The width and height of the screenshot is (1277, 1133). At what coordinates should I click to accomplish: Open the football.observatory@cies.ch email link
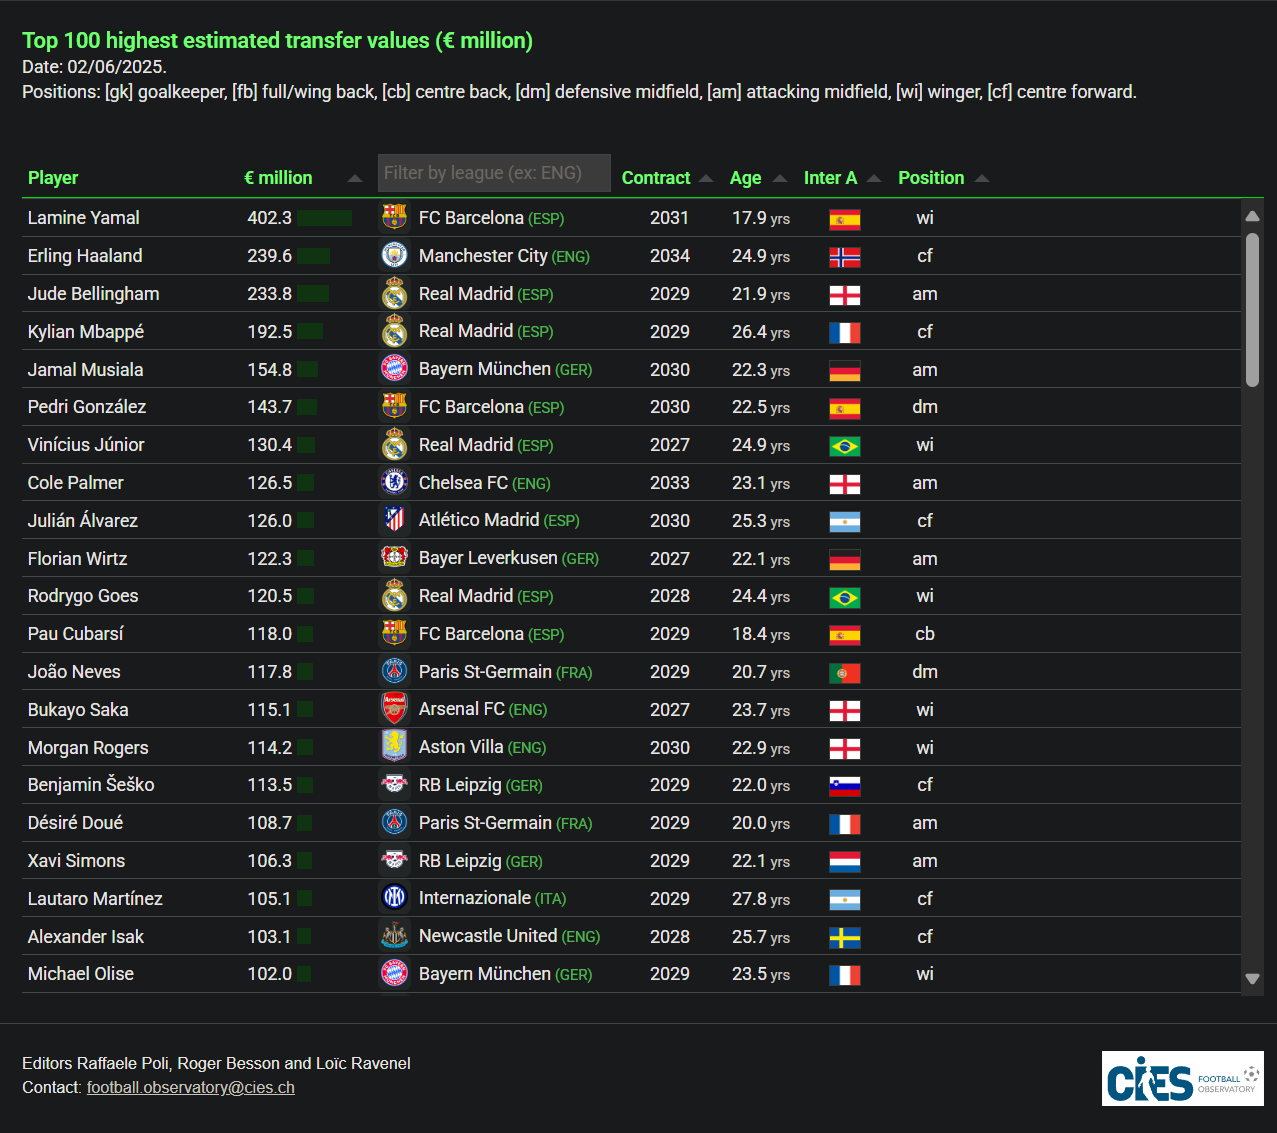pyautogui.click(x=191, y=1088)
